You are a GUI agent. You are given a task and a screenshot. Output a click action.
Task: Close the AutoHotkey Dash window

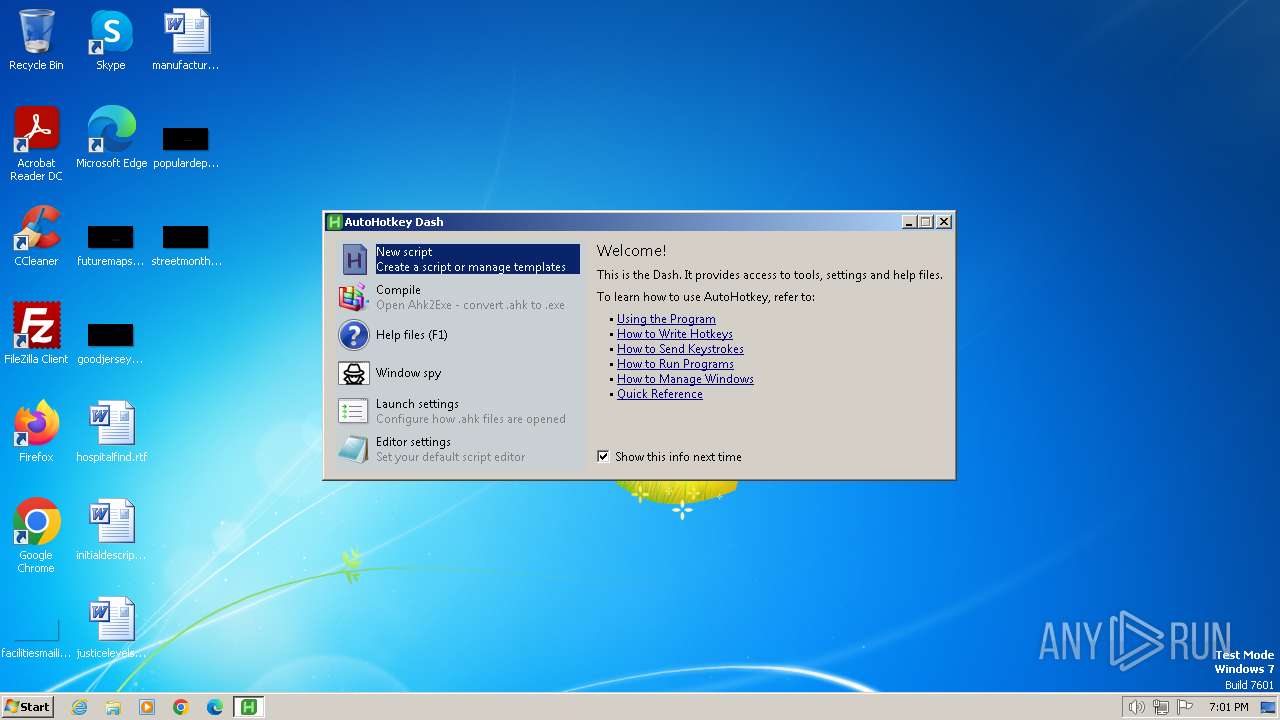[943, 222]
